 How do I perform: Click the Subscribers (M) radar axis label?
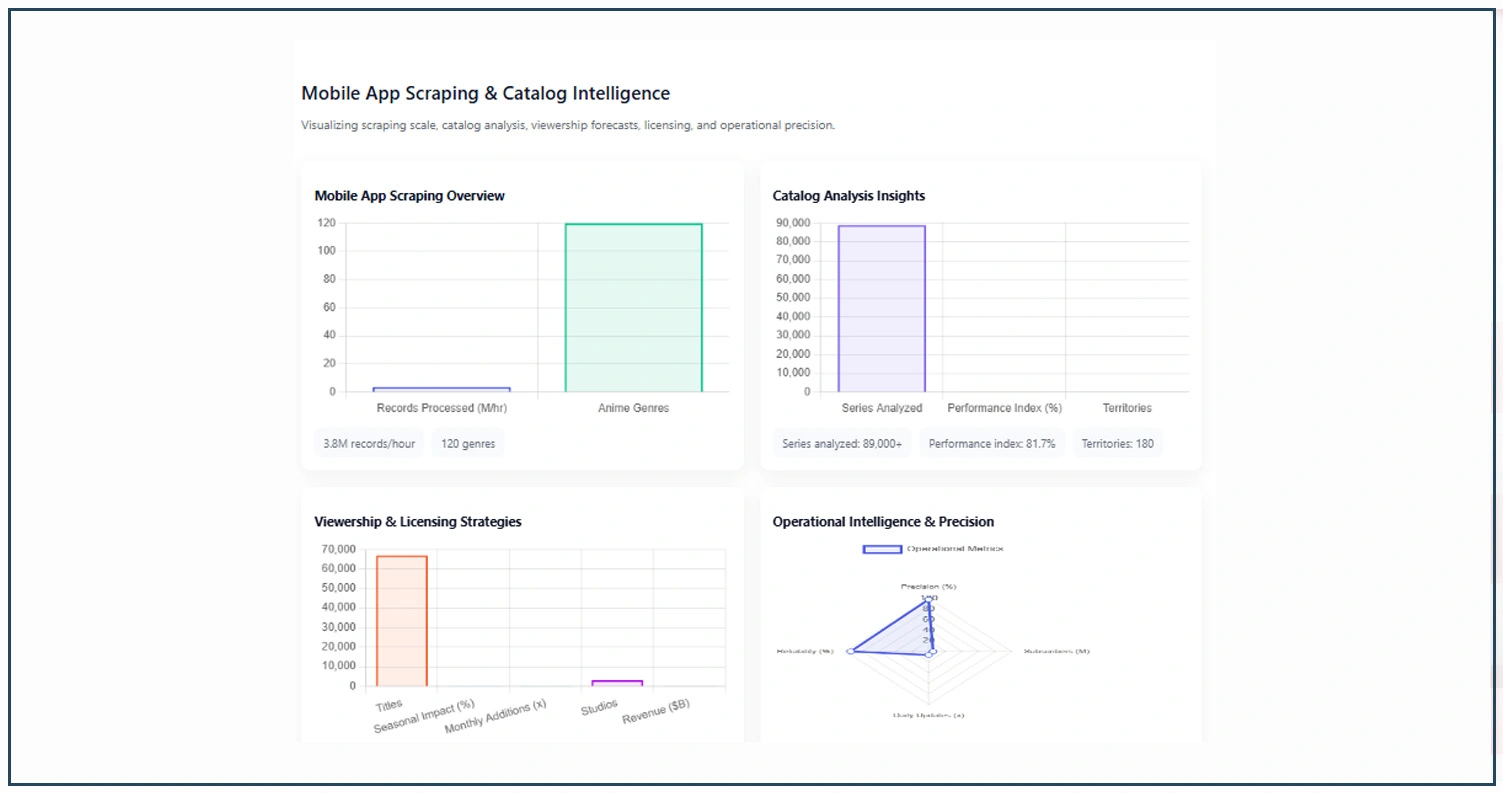coord(1056,649)
